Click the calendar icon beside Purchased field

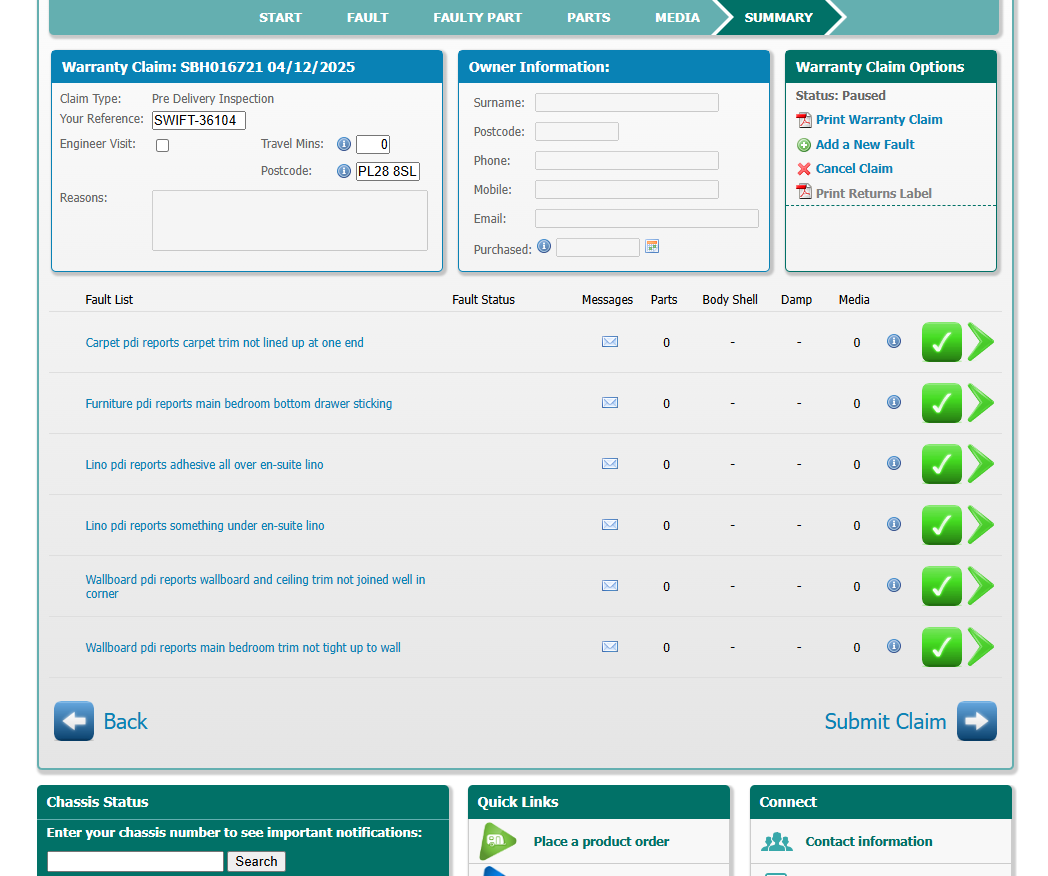pos(652,246)
